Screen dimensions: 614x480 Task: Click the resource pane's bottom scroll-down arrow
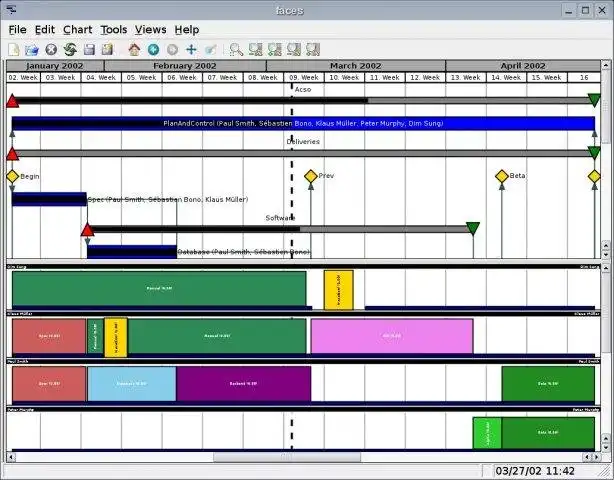click(606, 447)
